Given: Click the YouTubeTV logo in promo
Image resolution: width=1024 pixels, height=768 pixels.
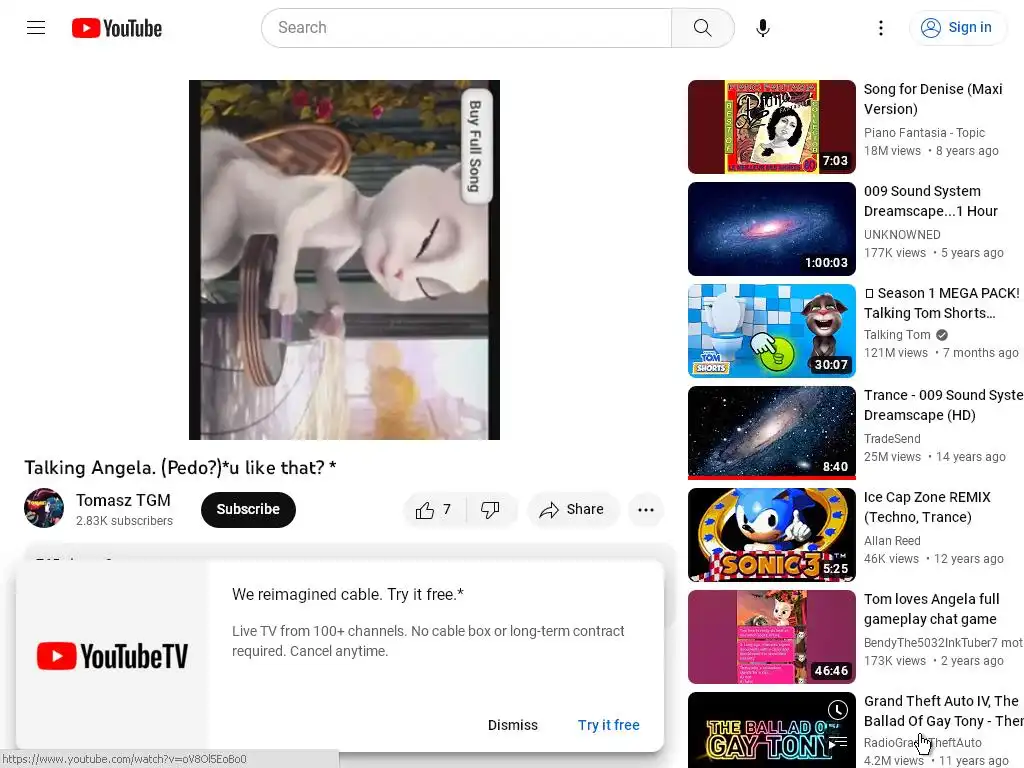Looking at the screenshot, I should (x=112, y=656).
